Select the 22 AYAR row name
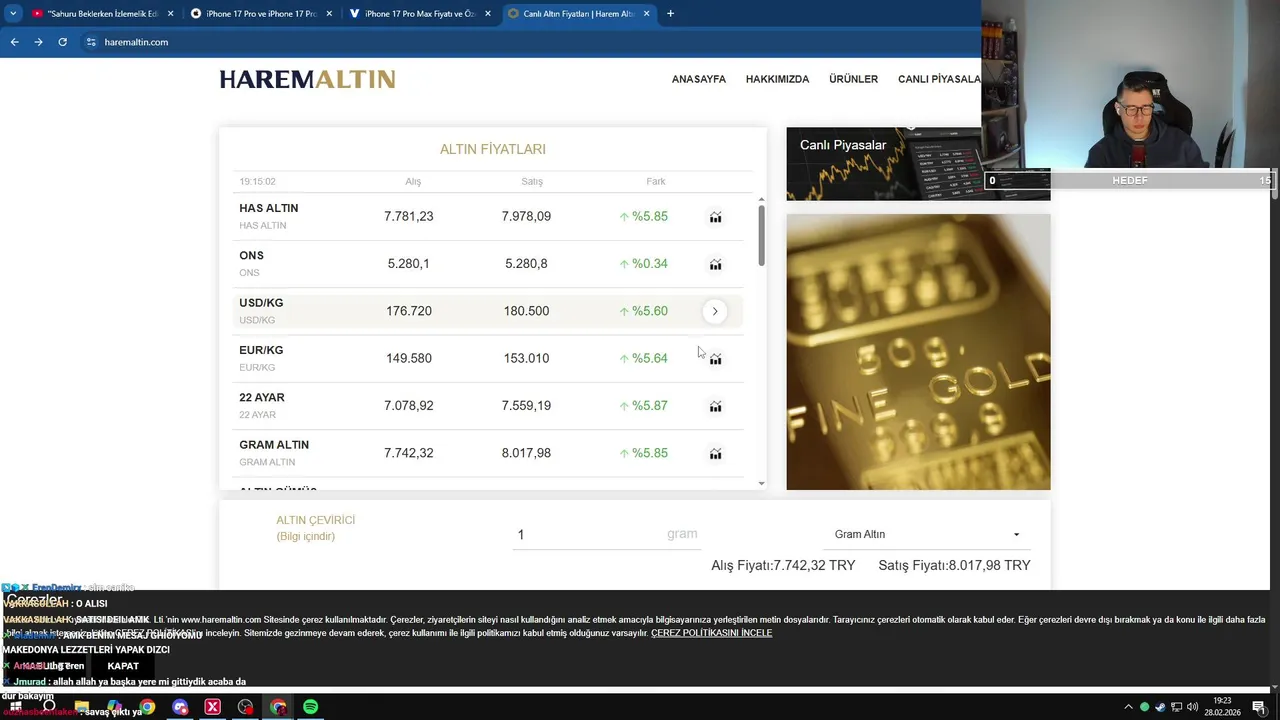Viewport: 1280px width, 720px height. tap(262, 397)
